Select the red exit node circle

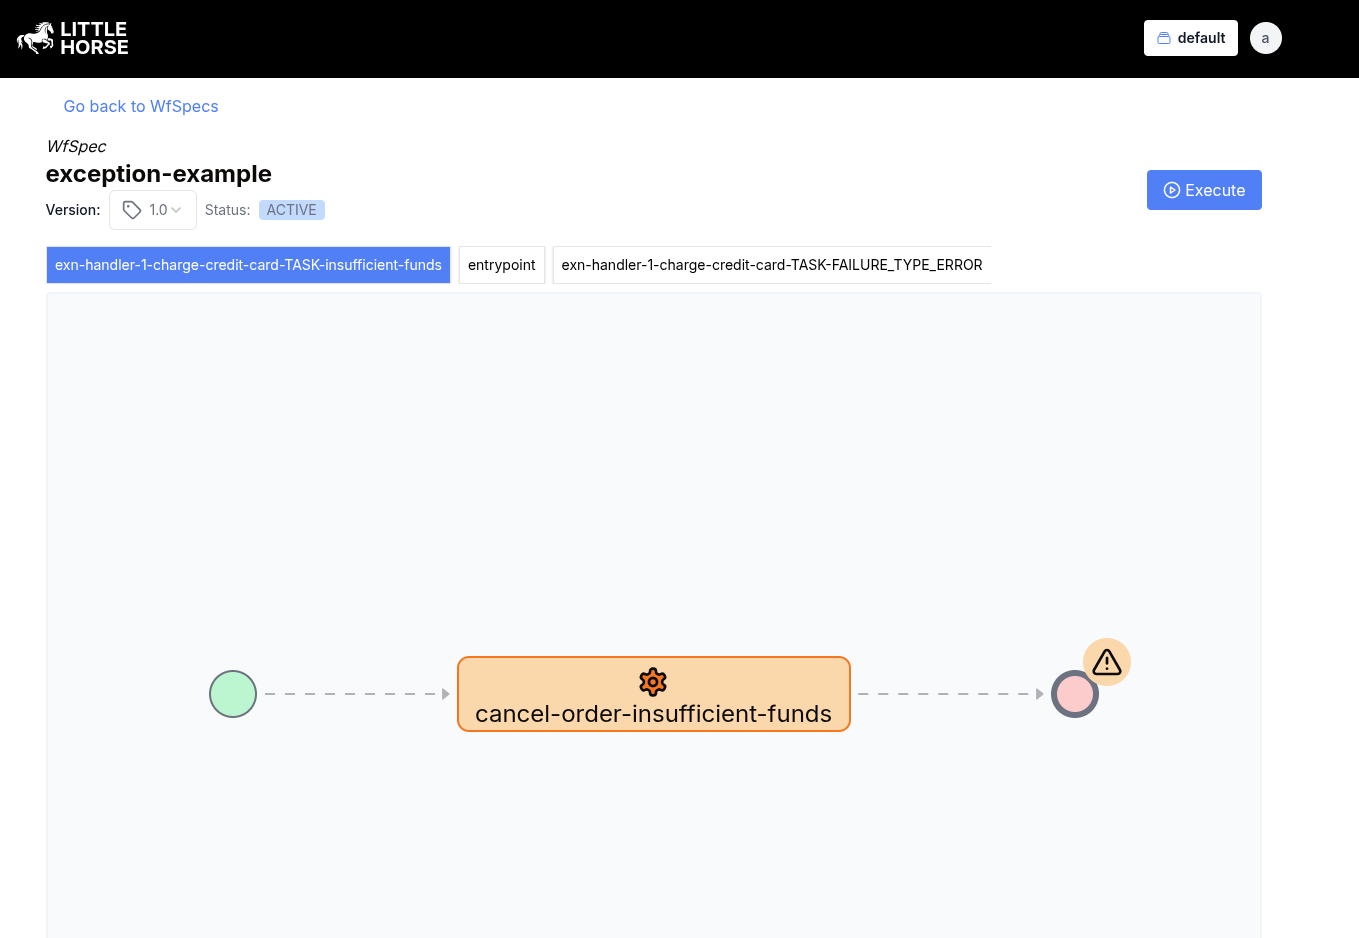coord(1075,694)
